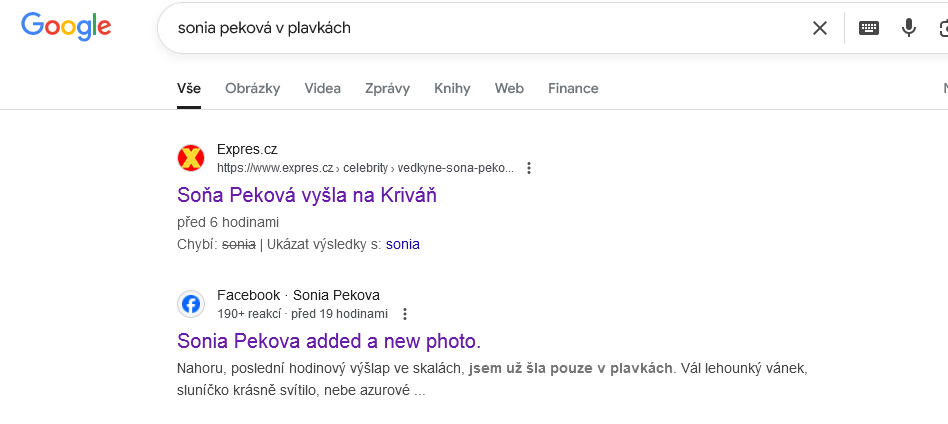Screen dimensions: 948x424
Task: Clear the search query with X
Action: click(x=819, y=28)
